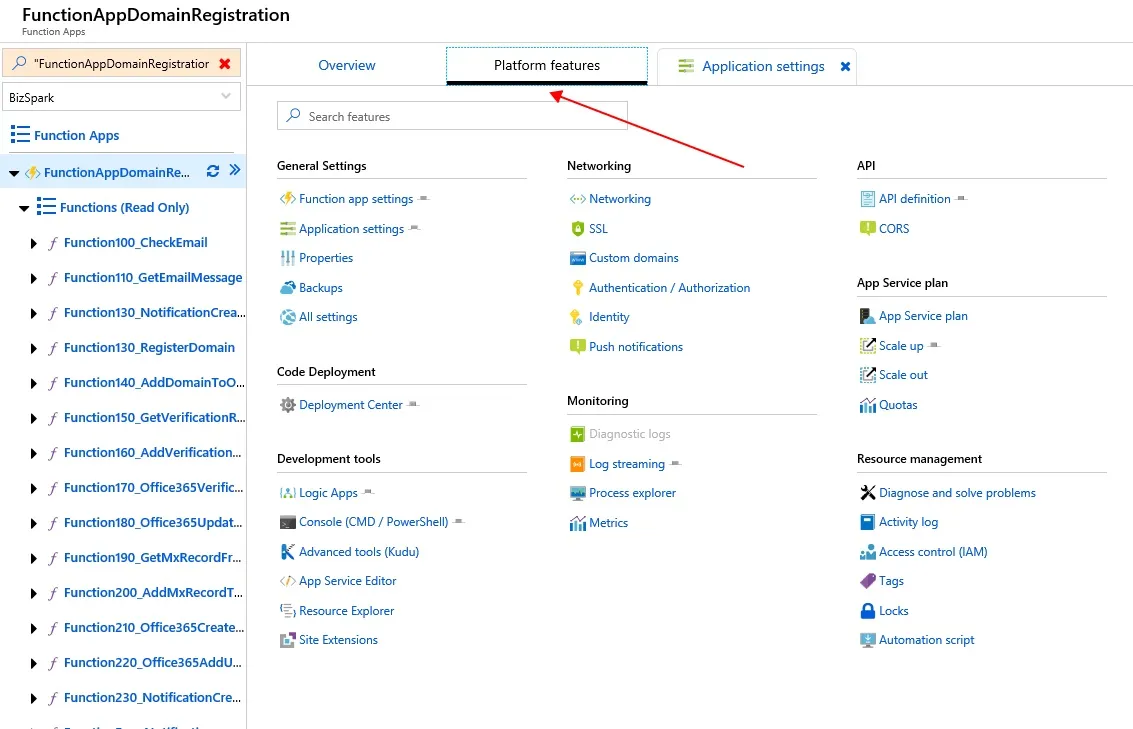Switch to the Overview tab
The height and width of the screenshot is (729, 1133).
pyautogui.click(x=347, y=66)
